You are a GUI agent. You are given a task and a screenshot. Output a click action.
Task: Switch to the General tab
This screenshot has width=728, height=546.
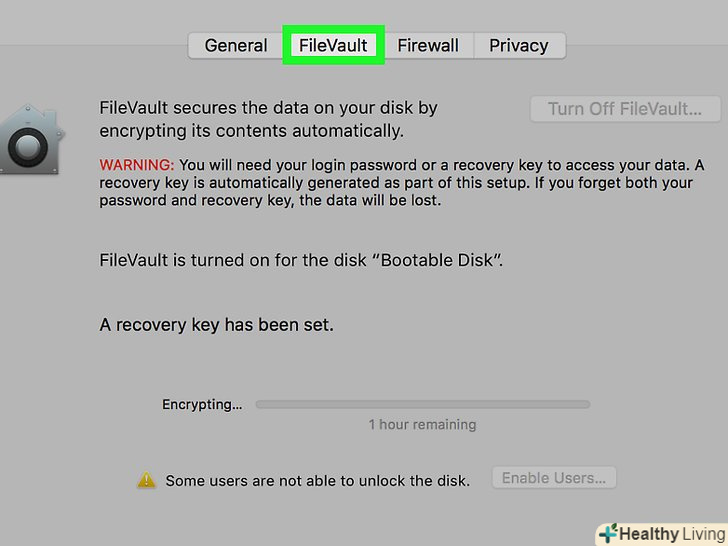click(236, 46)
